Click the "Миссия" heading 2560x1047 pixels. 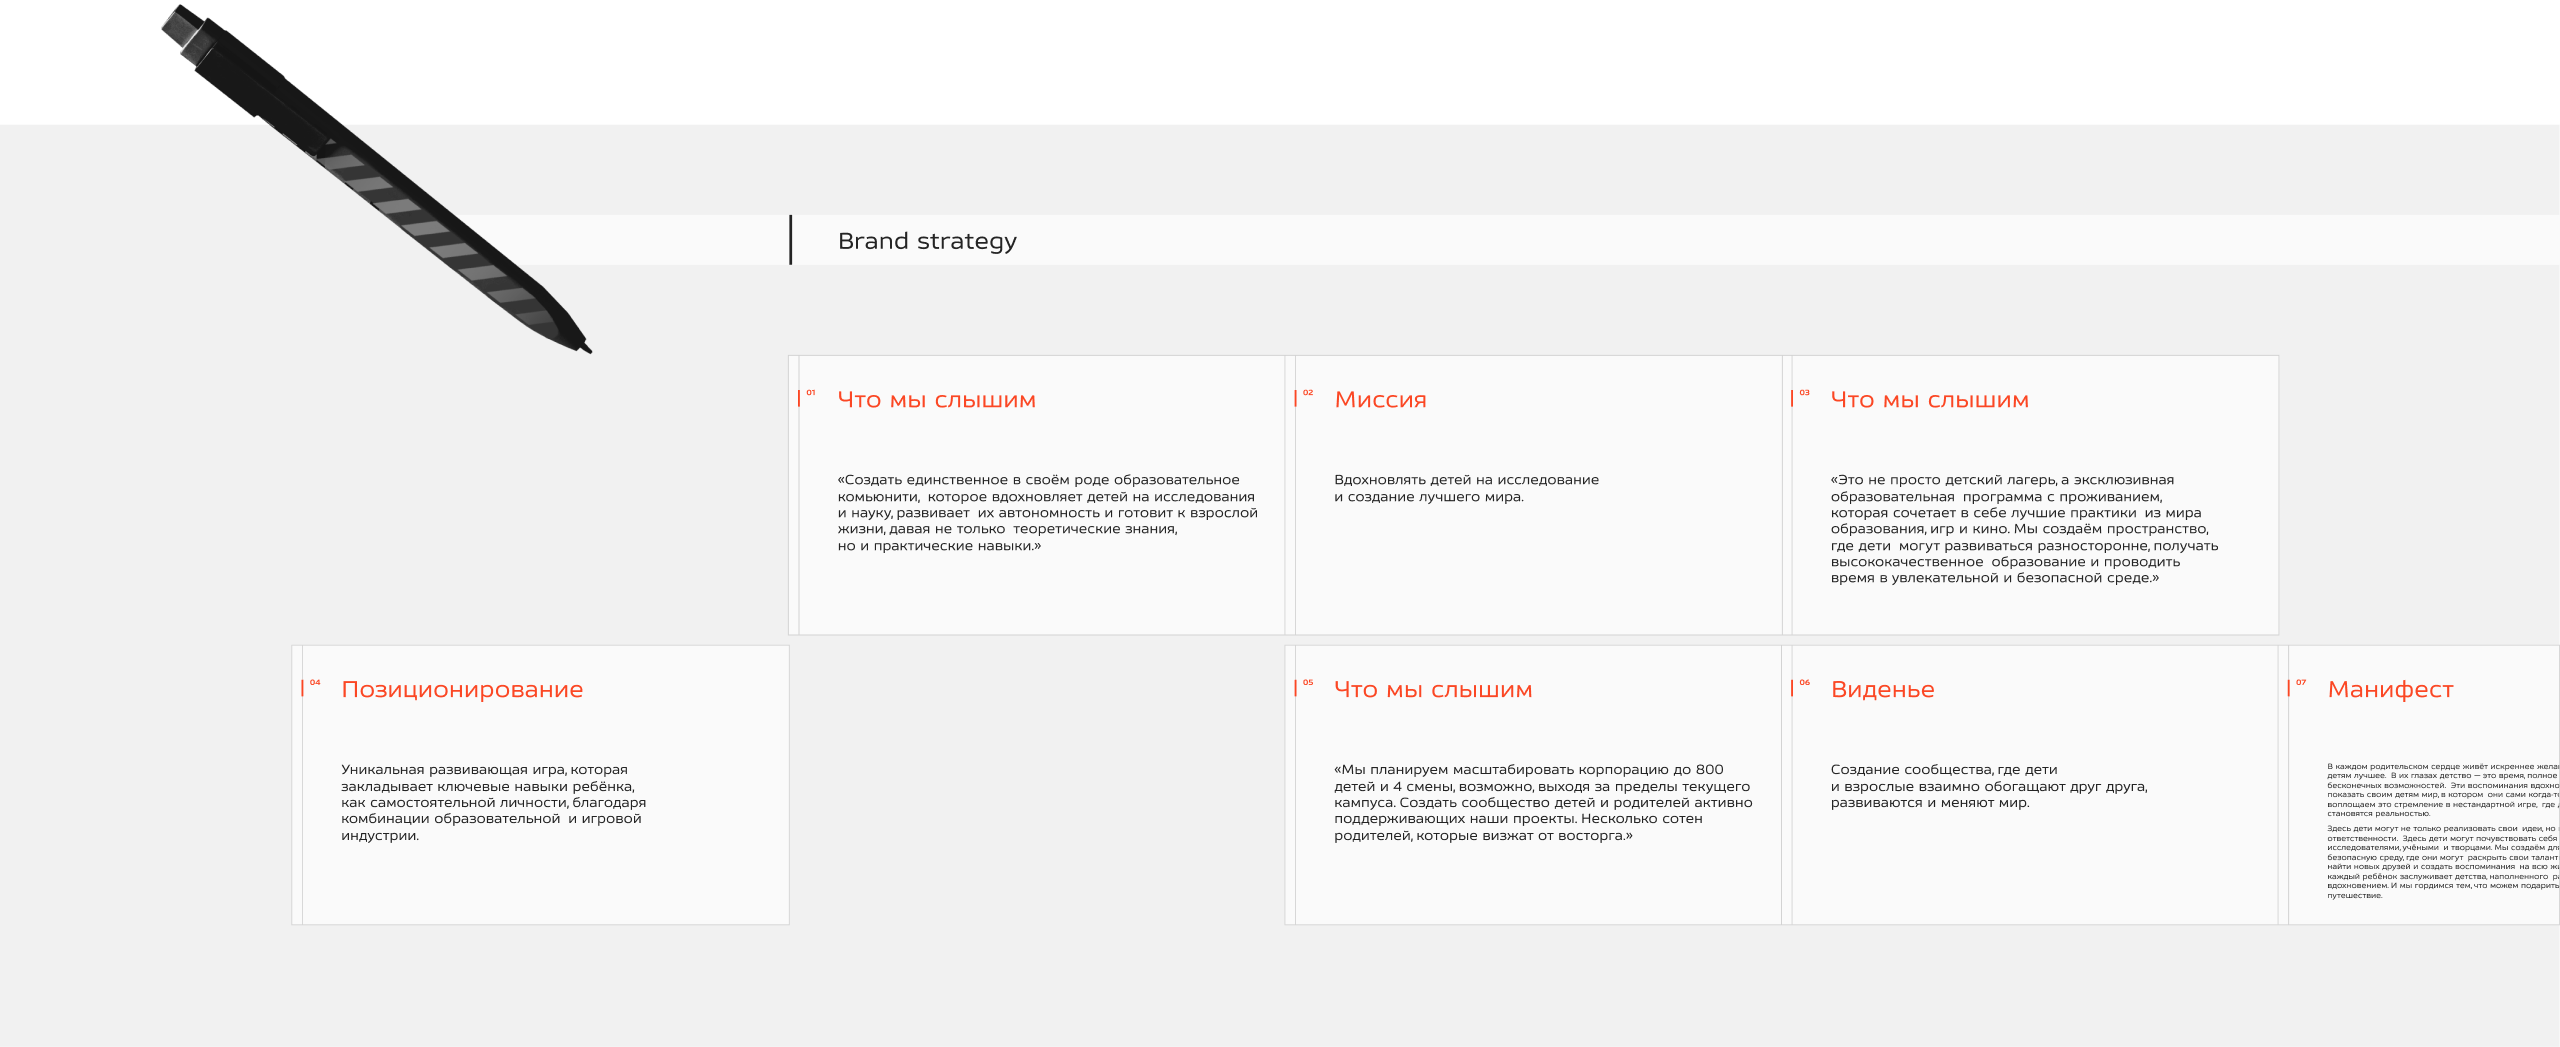tap(1380, 400)
